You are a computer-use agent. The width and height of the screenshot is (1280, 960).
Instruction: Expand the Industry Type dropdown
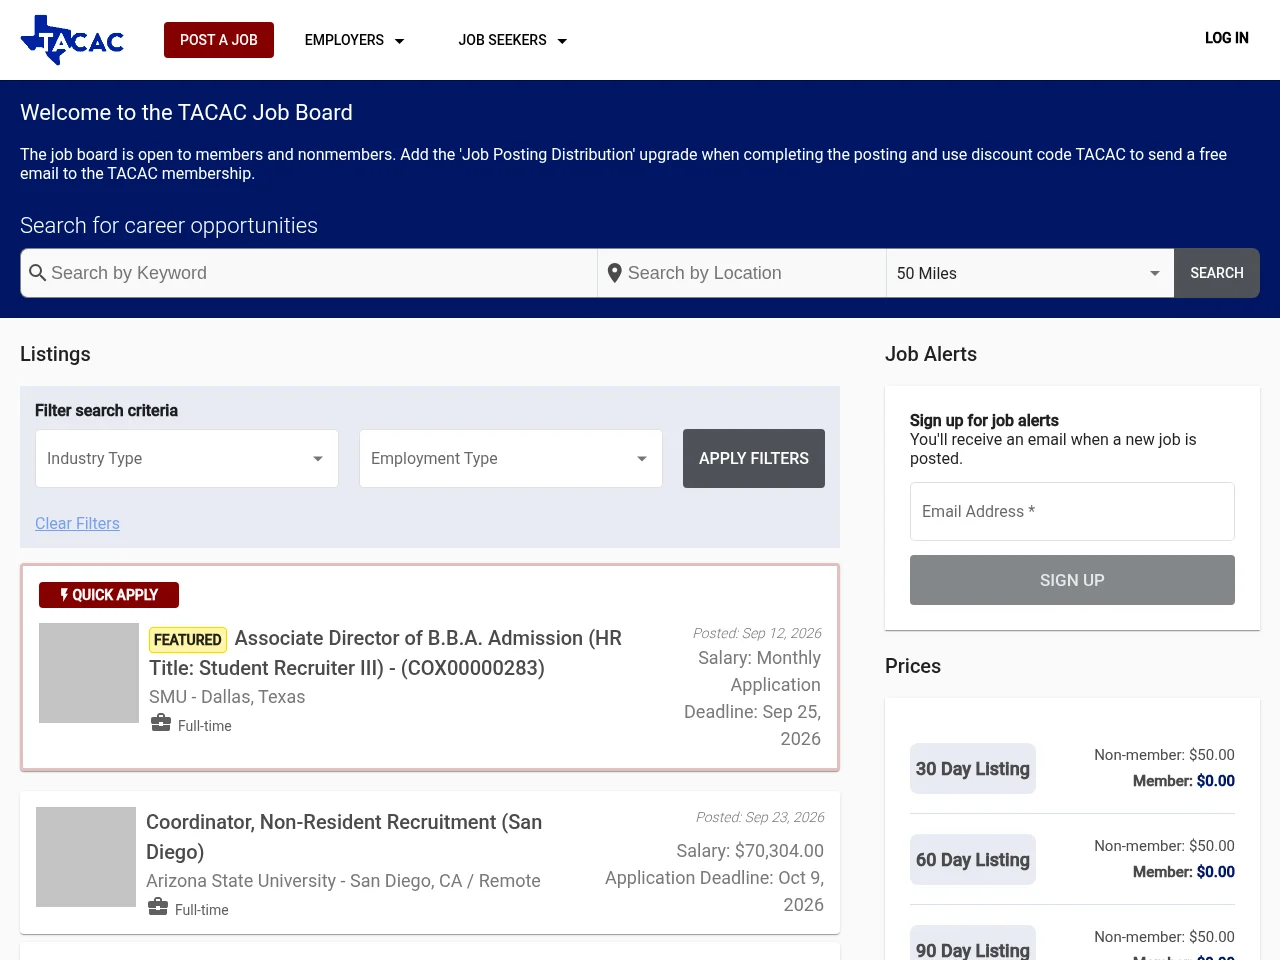(187, 458)
